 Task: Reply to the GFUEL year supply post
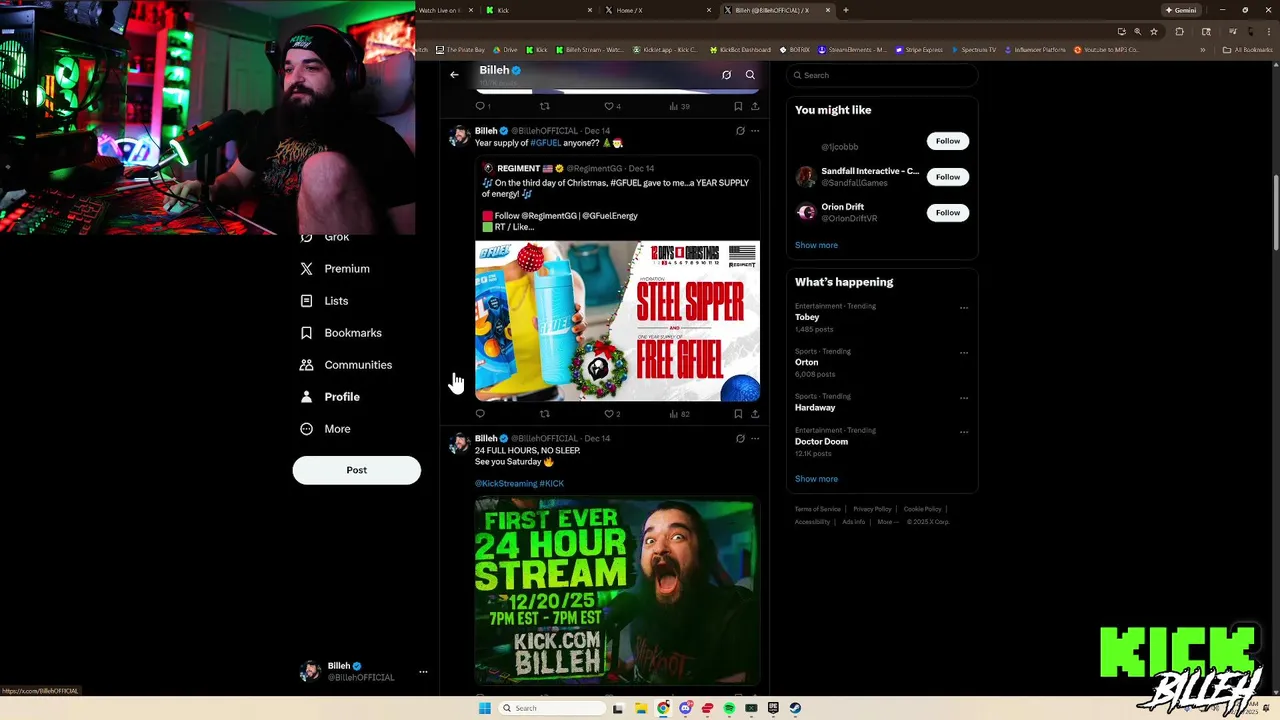click(480, 414)
